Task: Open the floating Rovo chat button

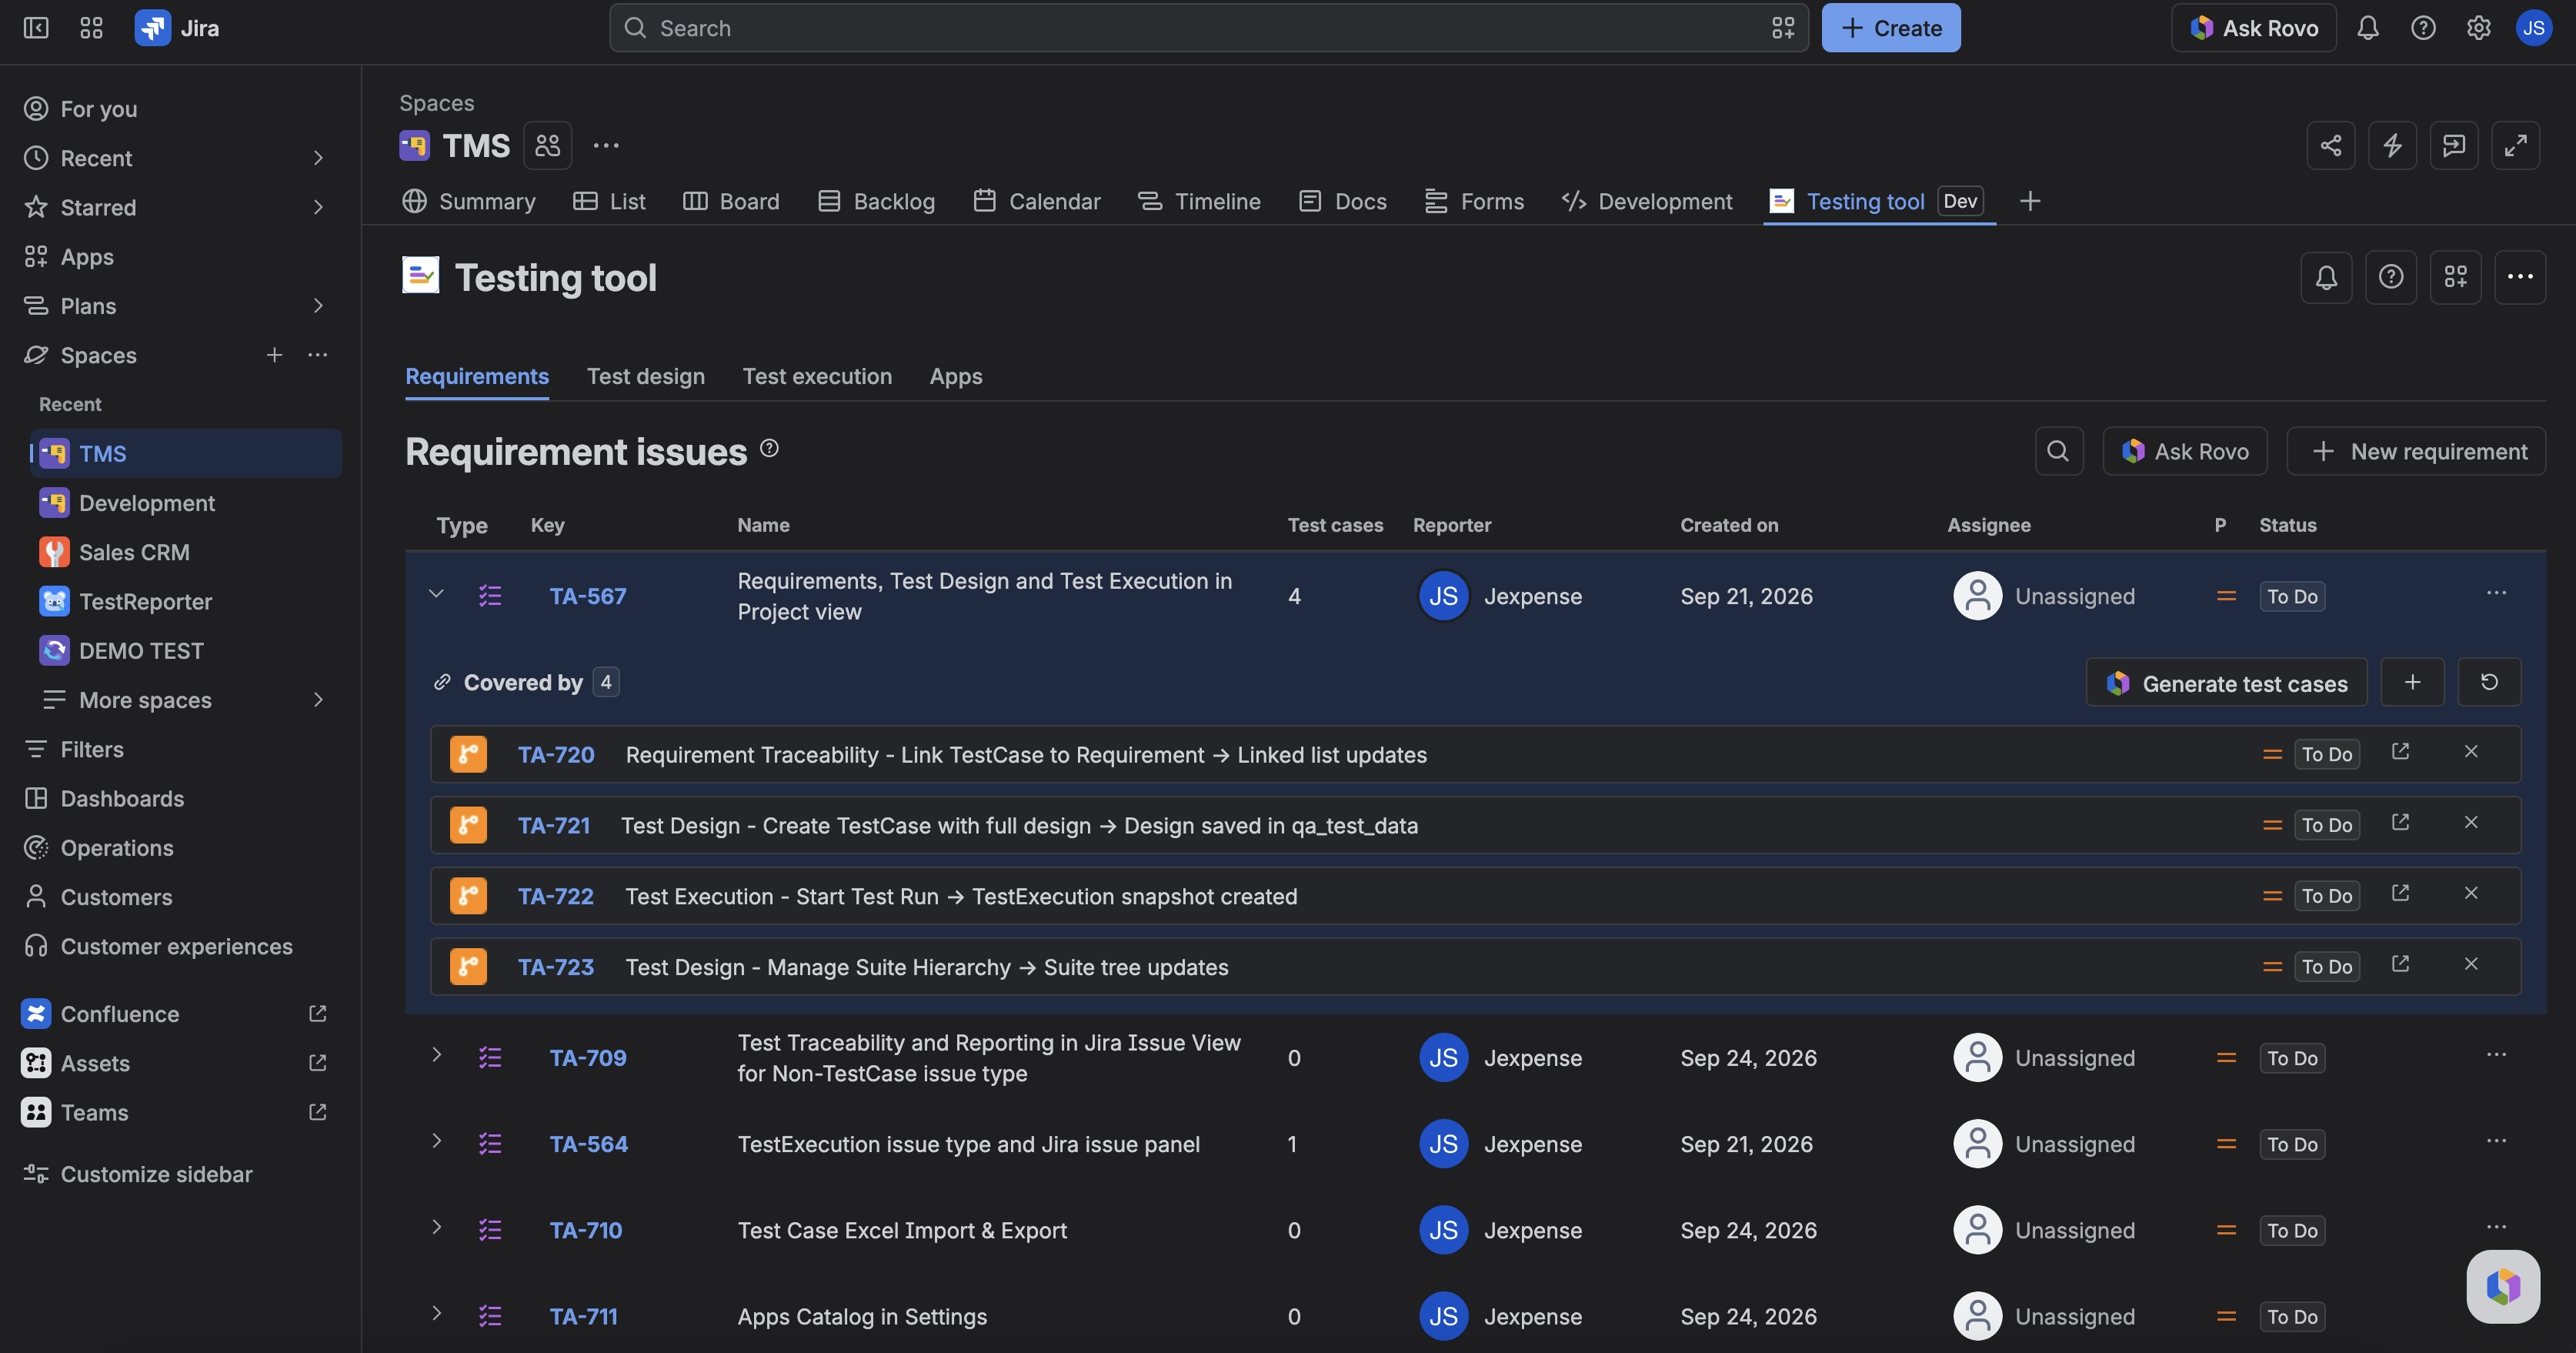Action: tap(2503, 1287)
